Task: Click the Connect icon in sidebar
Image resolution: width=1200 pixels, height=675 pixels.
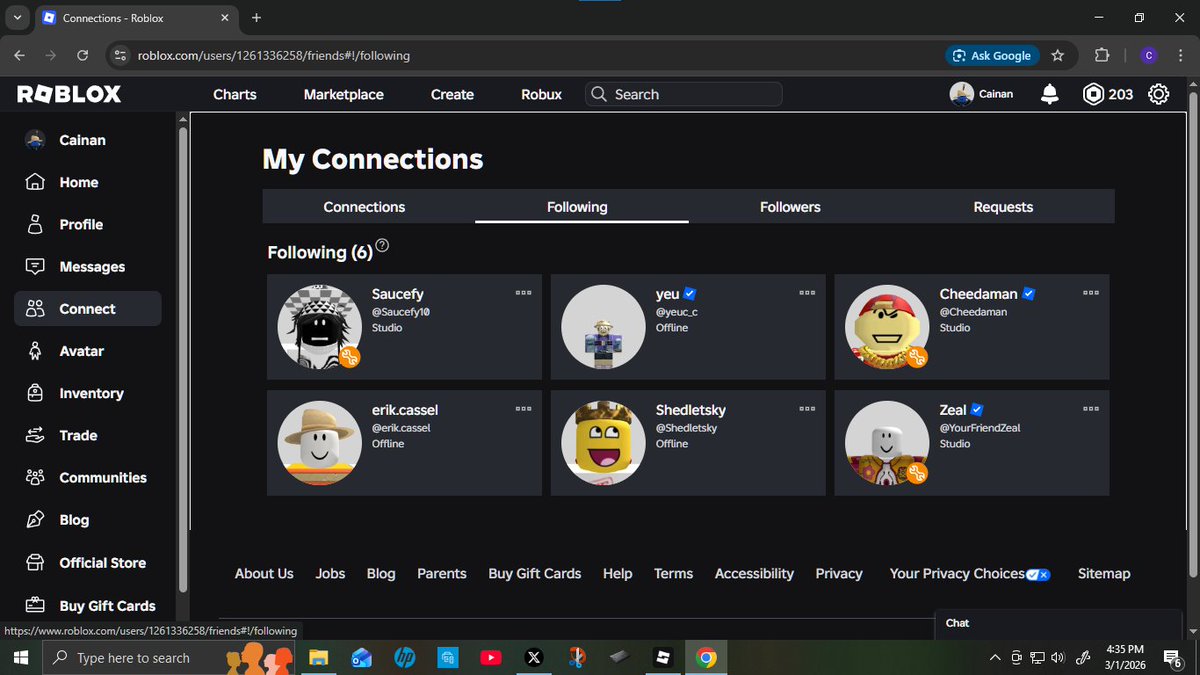Action: click(x=35, y=309)
